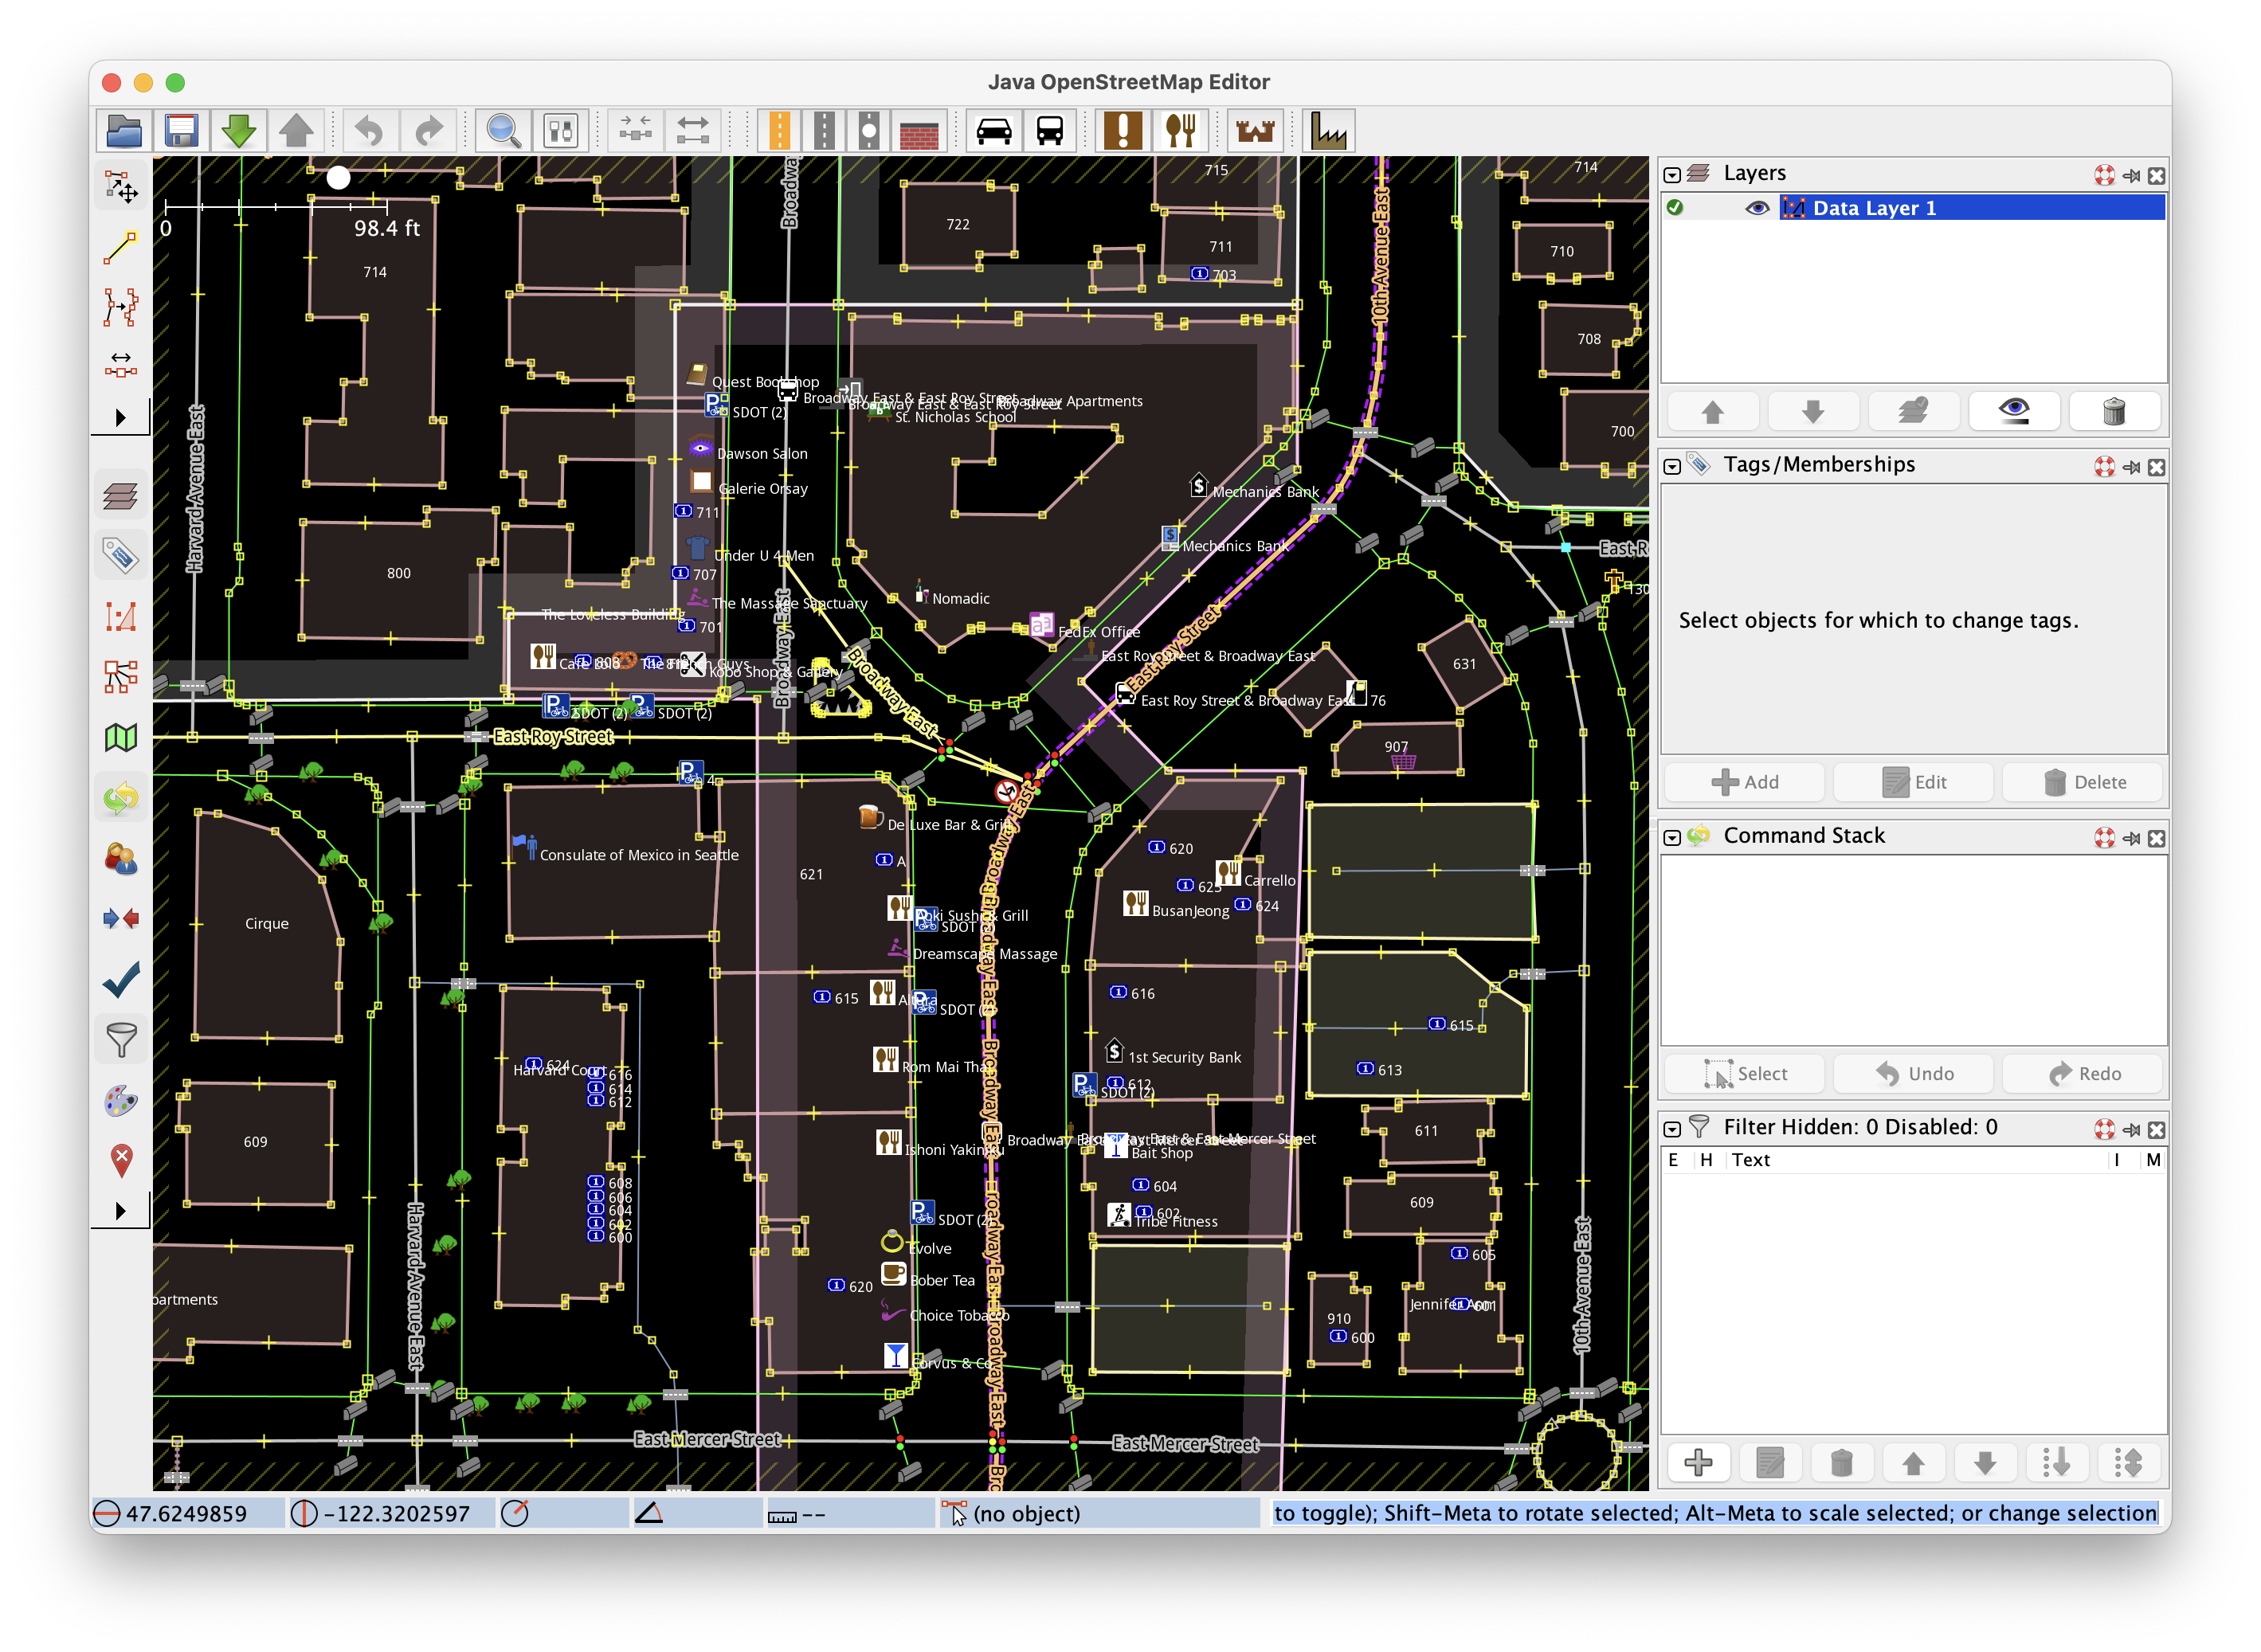Click Undo in Command Stack panel
Screen dimensions: 2261x1652
pos(1913,1073)
